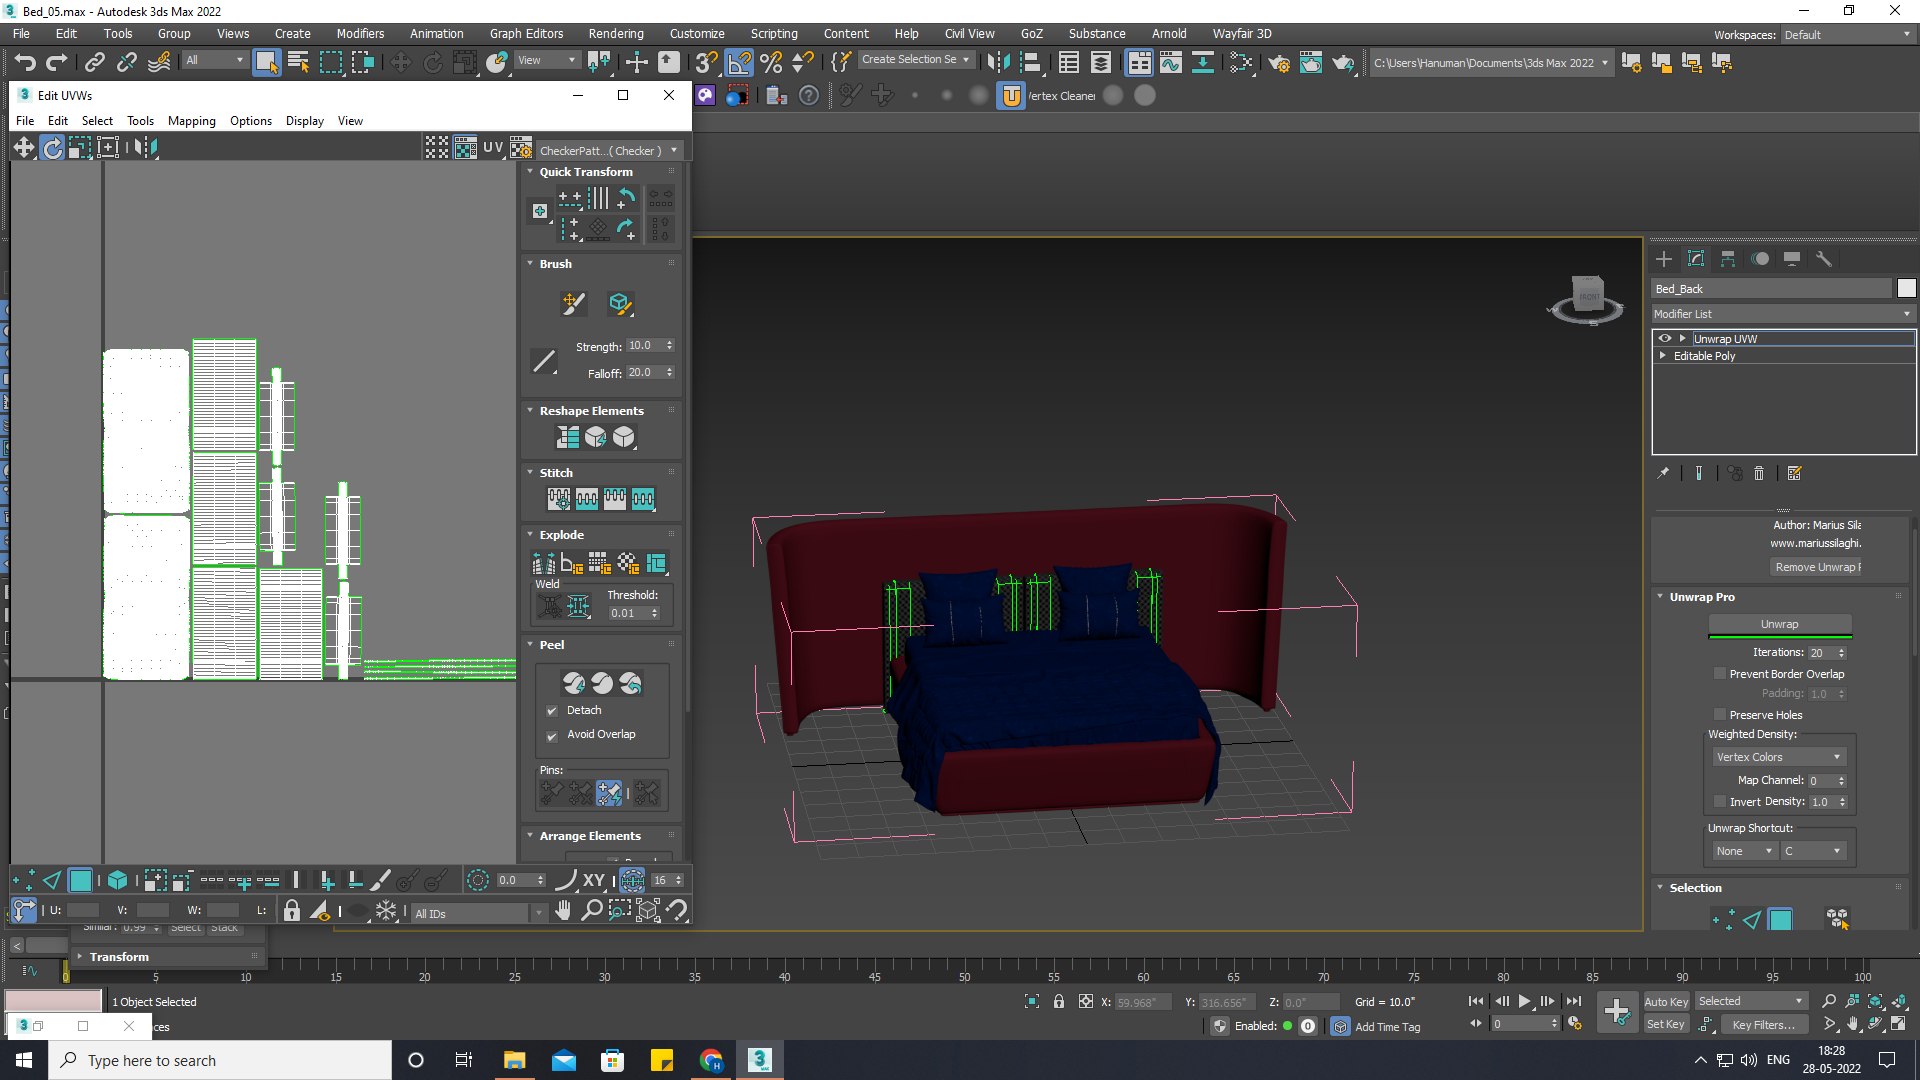1920x1080 pixels.
Task: Click the Auto Key button
Action: click(x=1666, y=1002)
